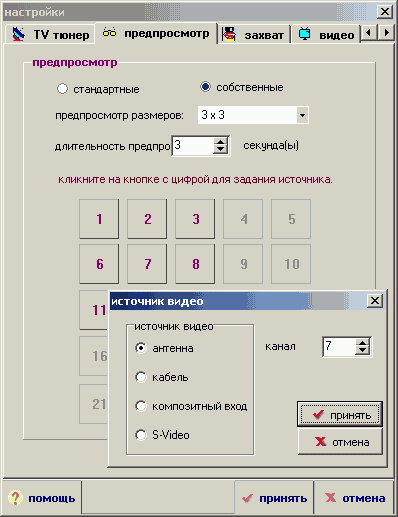This screenshot has height=517, width=398.
Task: Close the источник видео dialog
Action: coord(375,301)
